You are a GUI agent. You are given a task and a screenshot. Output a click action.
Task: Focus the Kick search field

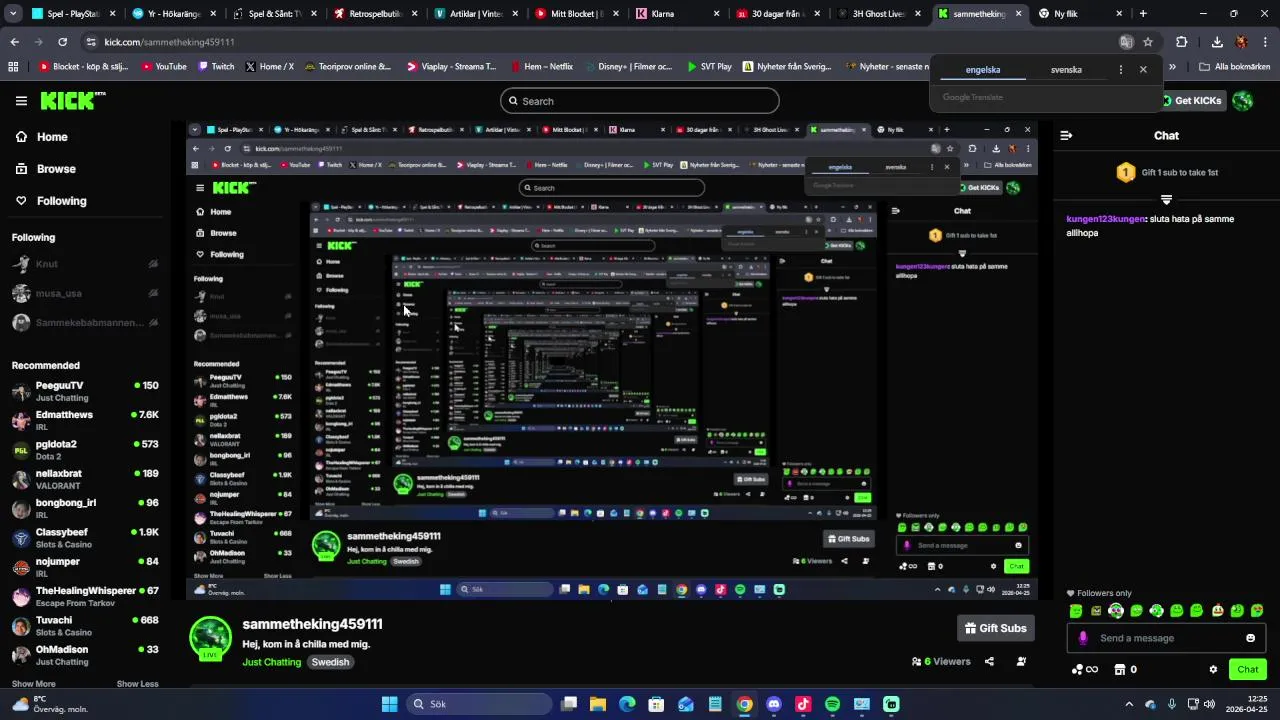point(640,101)
